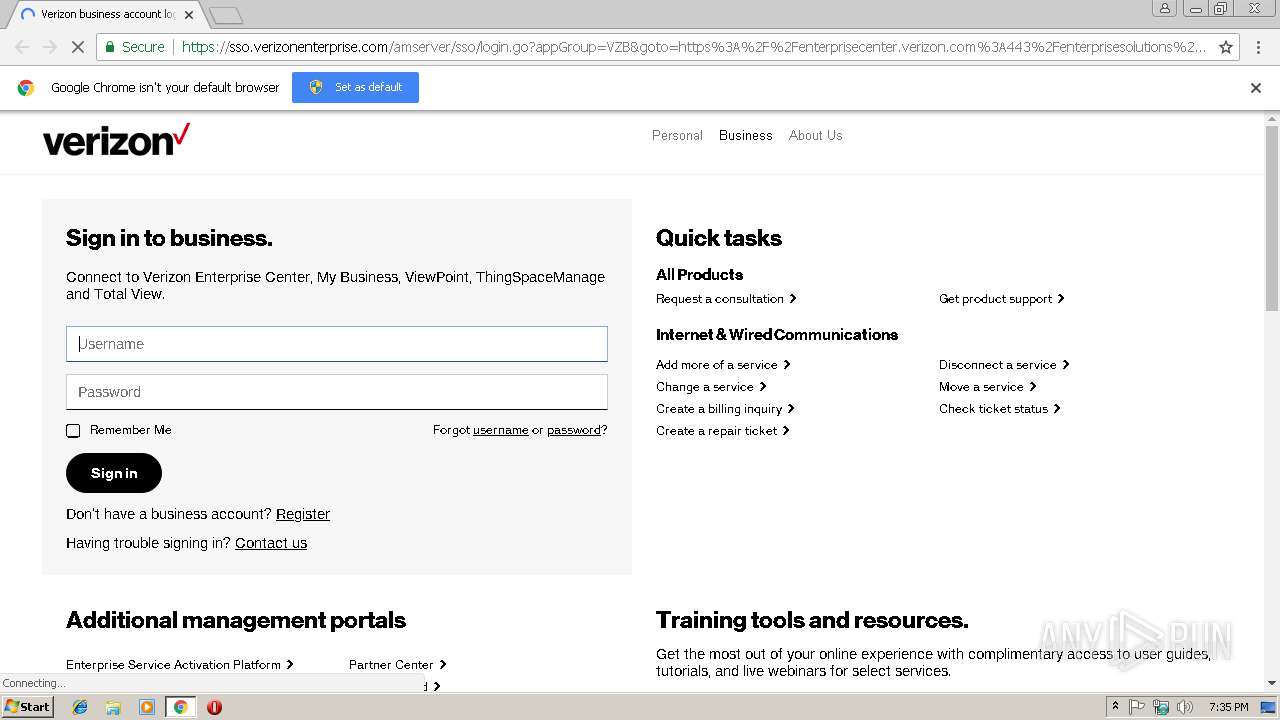Stop loading the page
The width and height of the screenshot is (1280, 720).
coord(78,47)
